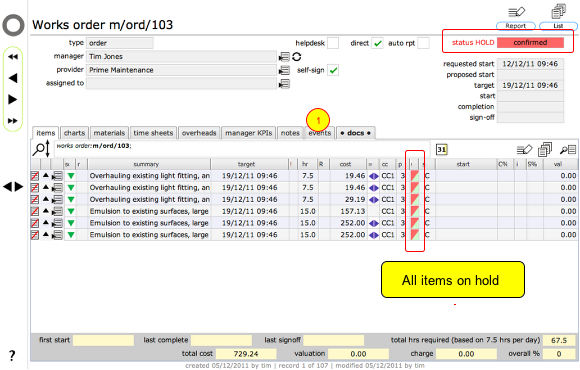
Task: Click the help question mark
Action: coord(12,356)
